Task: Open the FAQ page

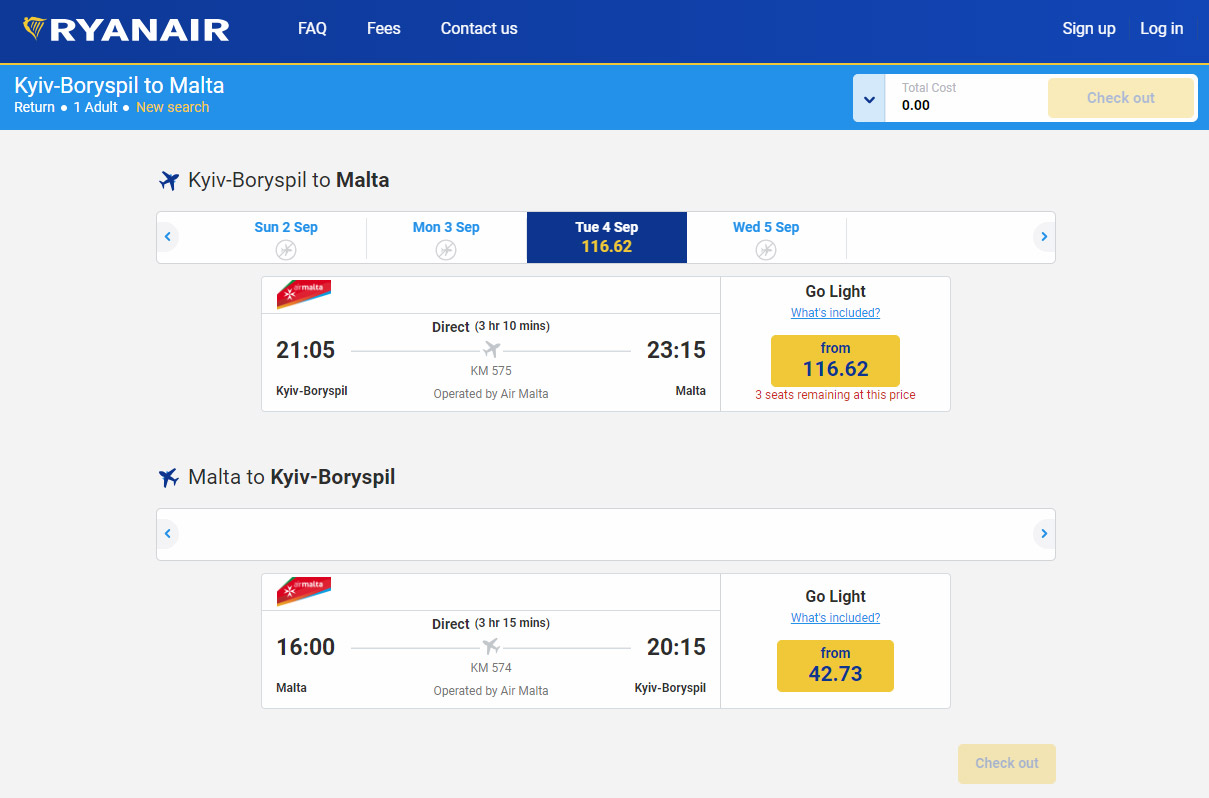Action: tap(312, 29)
